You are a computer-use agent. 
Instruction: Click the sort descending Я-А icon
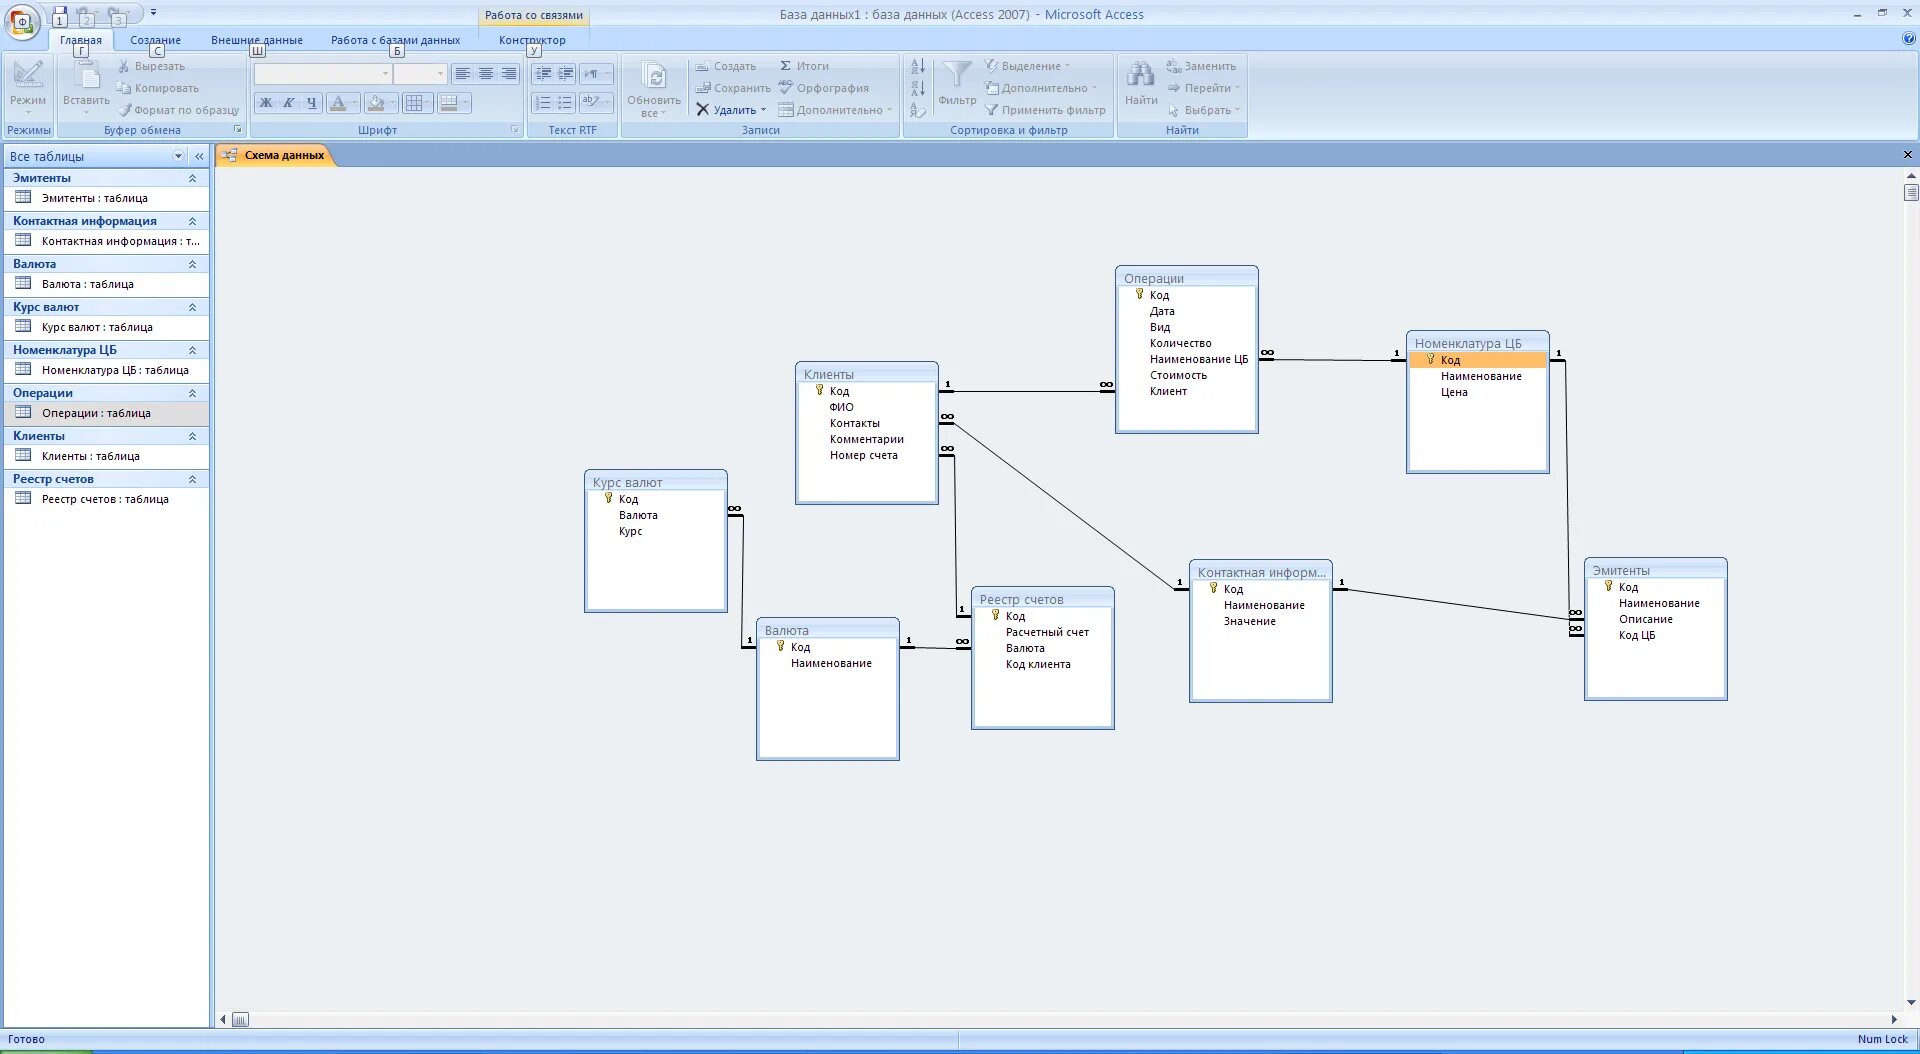[x=918, y=88]
